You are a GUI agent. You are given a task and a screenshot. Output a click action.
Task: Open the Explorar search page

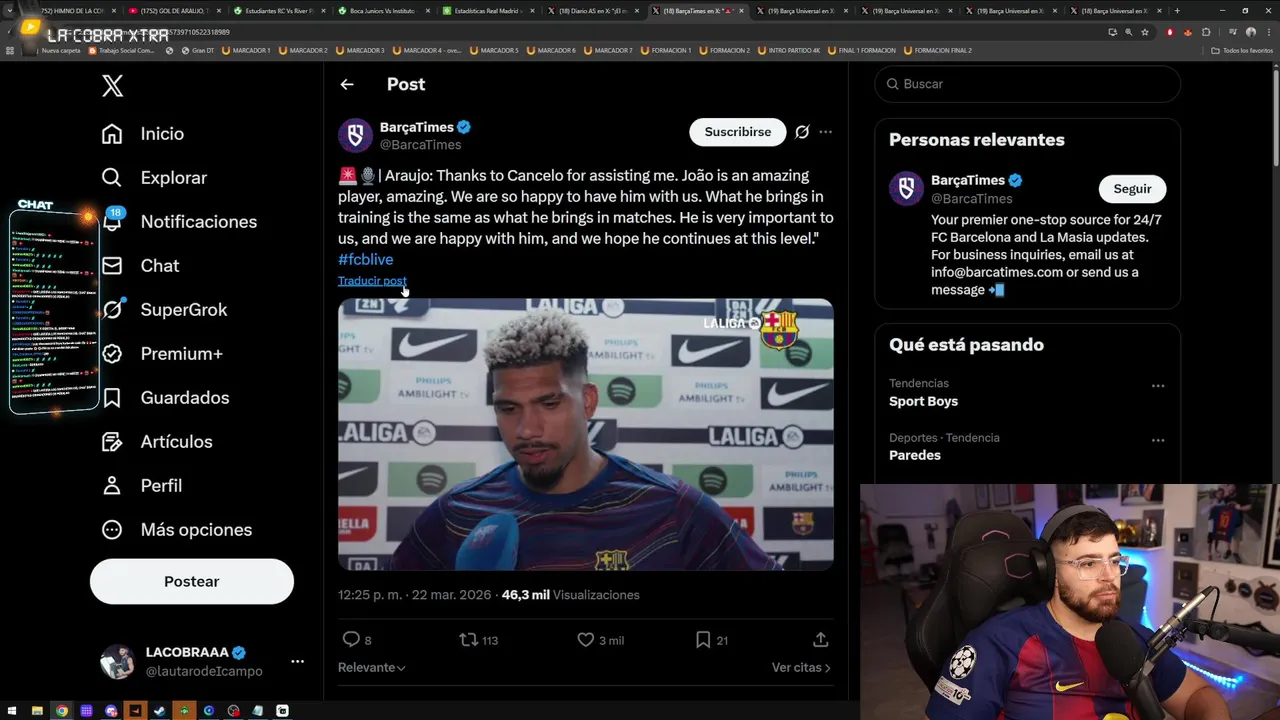point(155,178)
